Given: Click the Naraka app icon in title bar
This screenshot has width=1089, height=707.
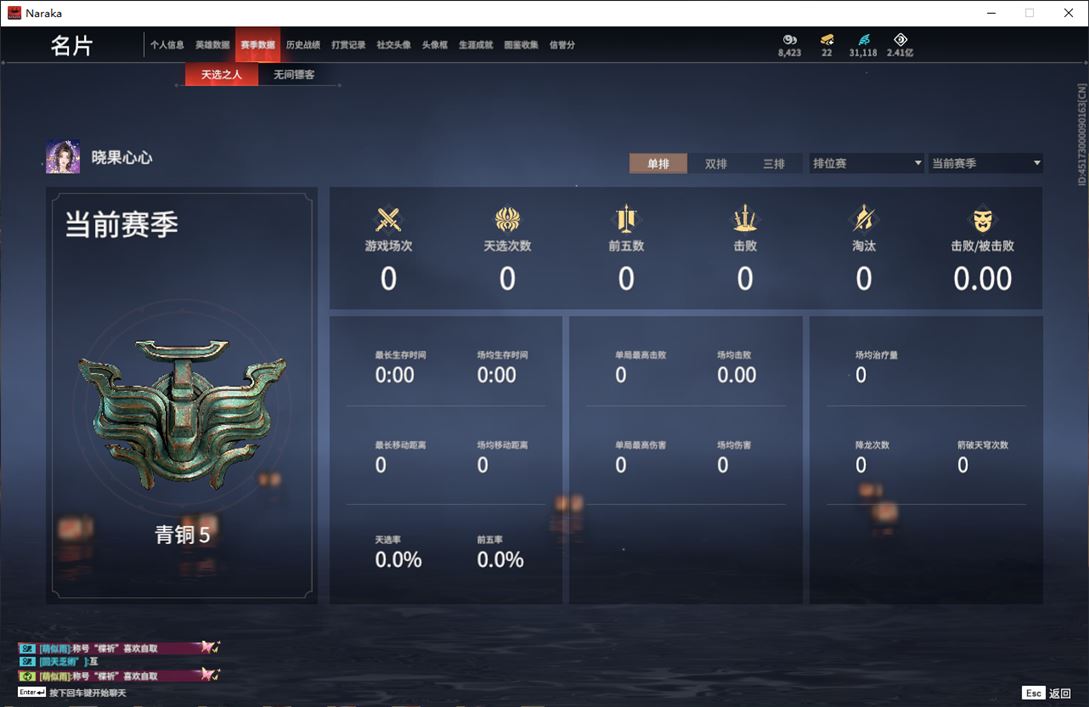Looking at the screenshot, I should (15, 13).
